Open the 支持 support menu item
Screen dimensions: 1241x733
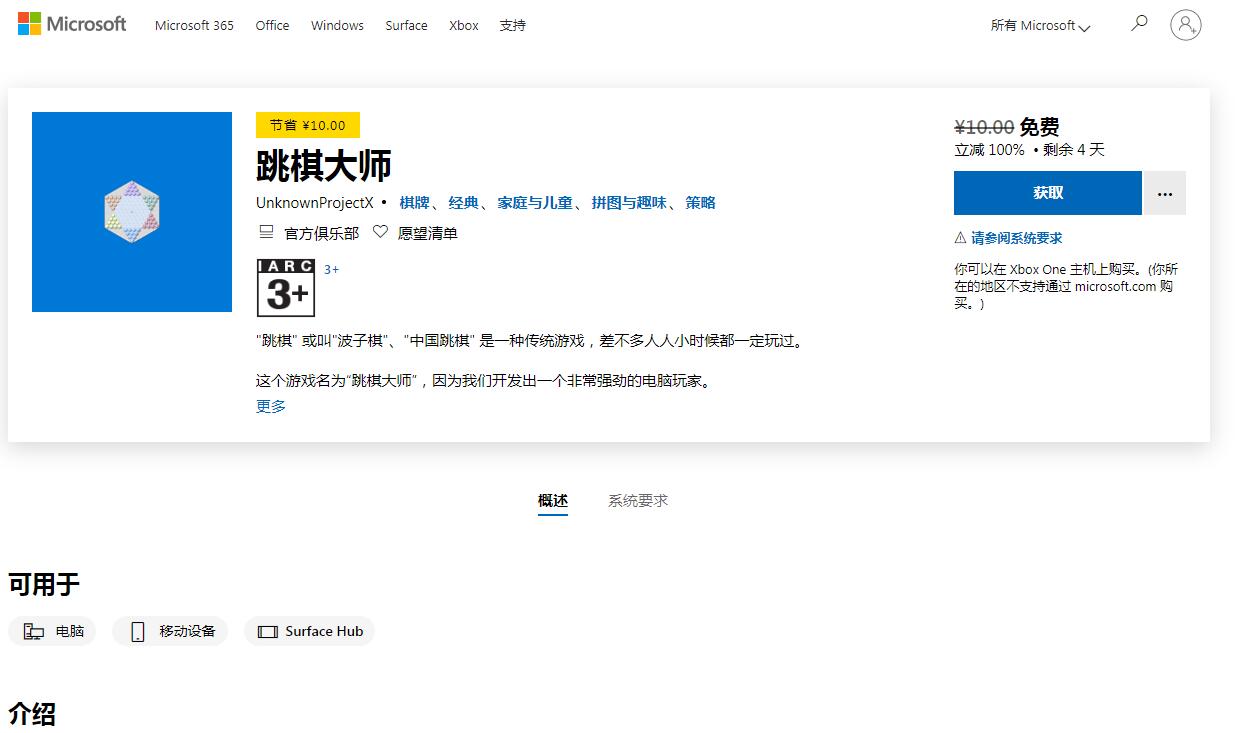[513, 25]
